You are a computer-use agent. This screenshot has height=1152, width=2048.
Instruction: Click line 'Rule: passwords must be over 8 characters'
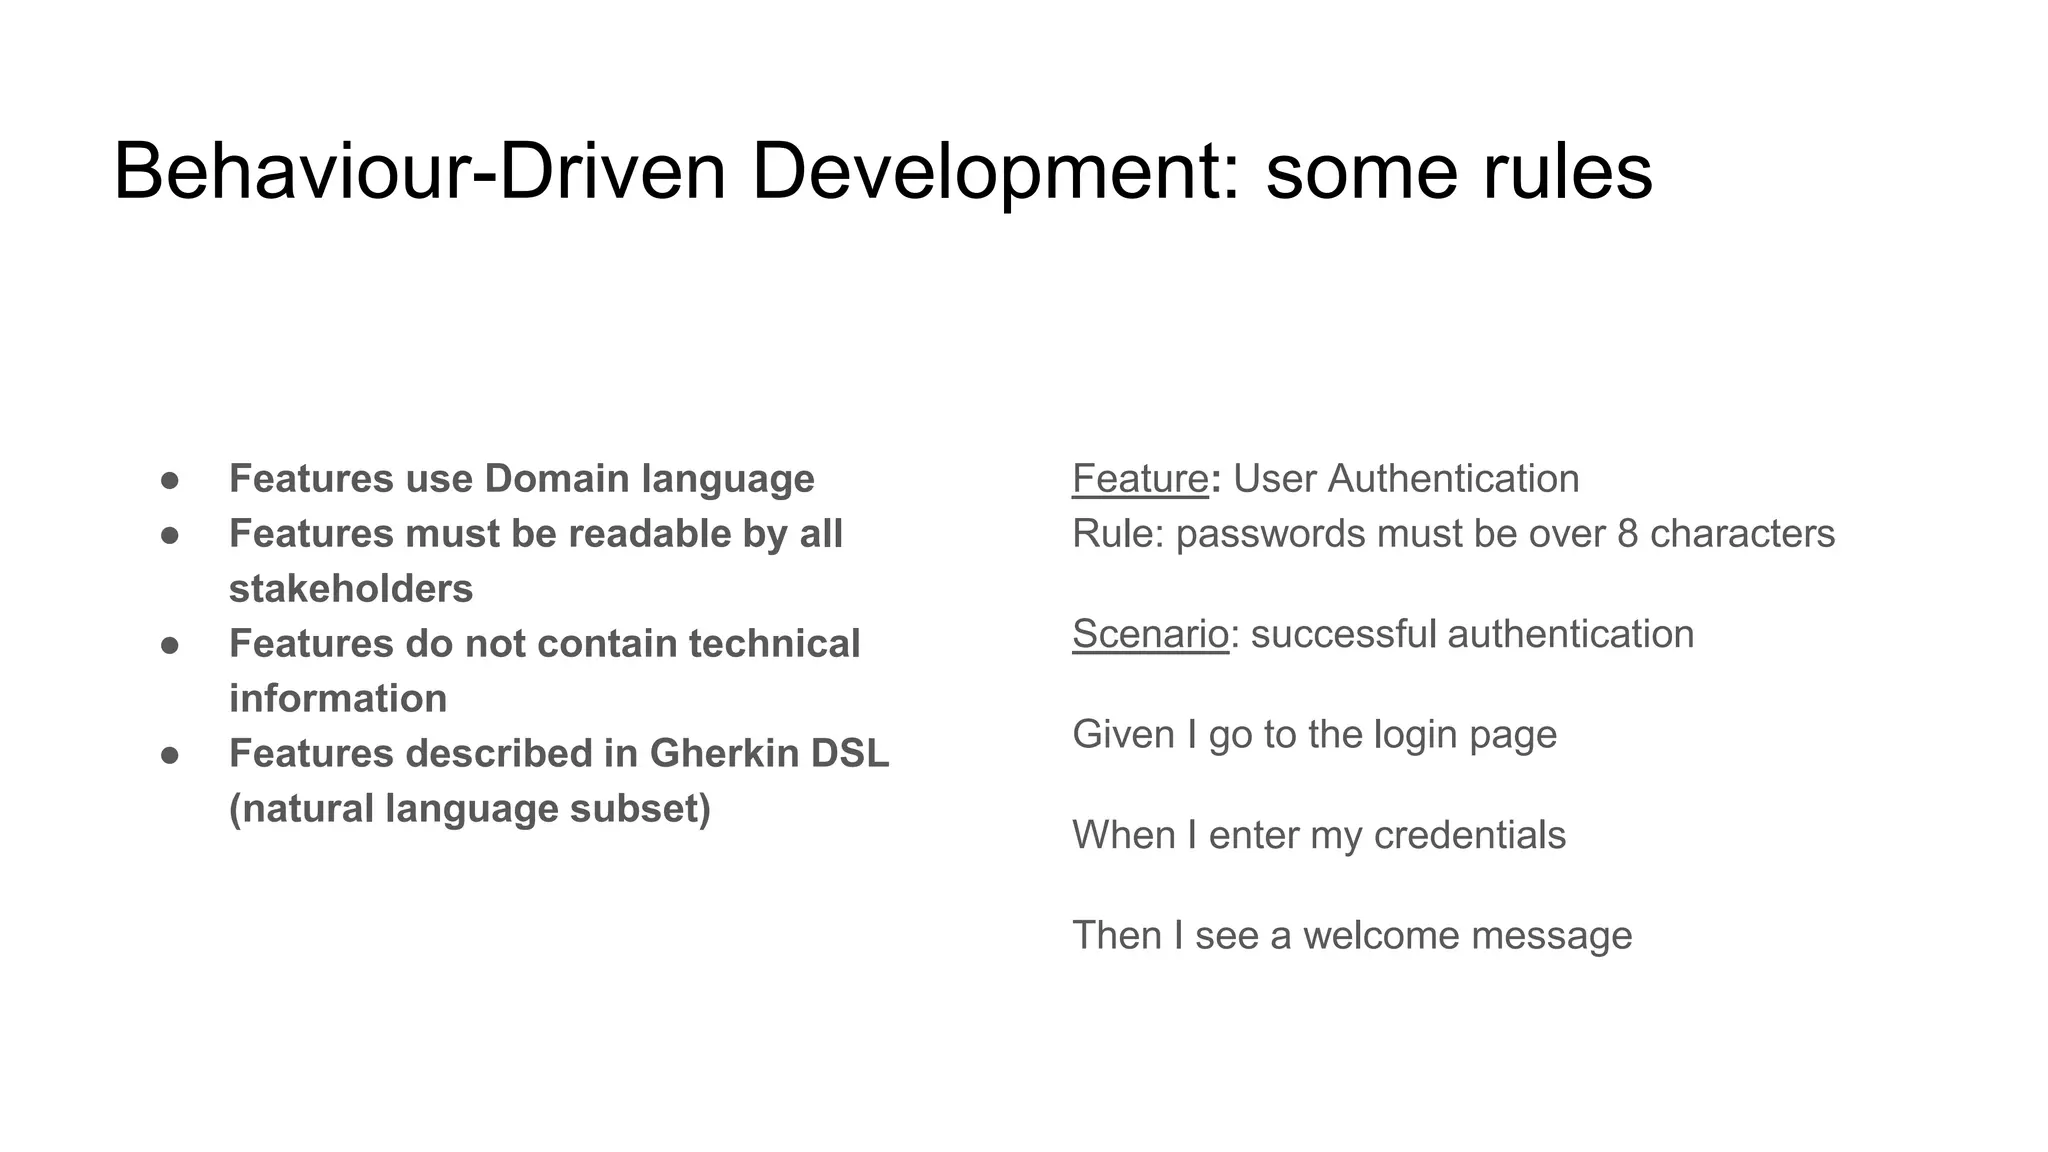pyautogui.click(x=1453, y=534)
